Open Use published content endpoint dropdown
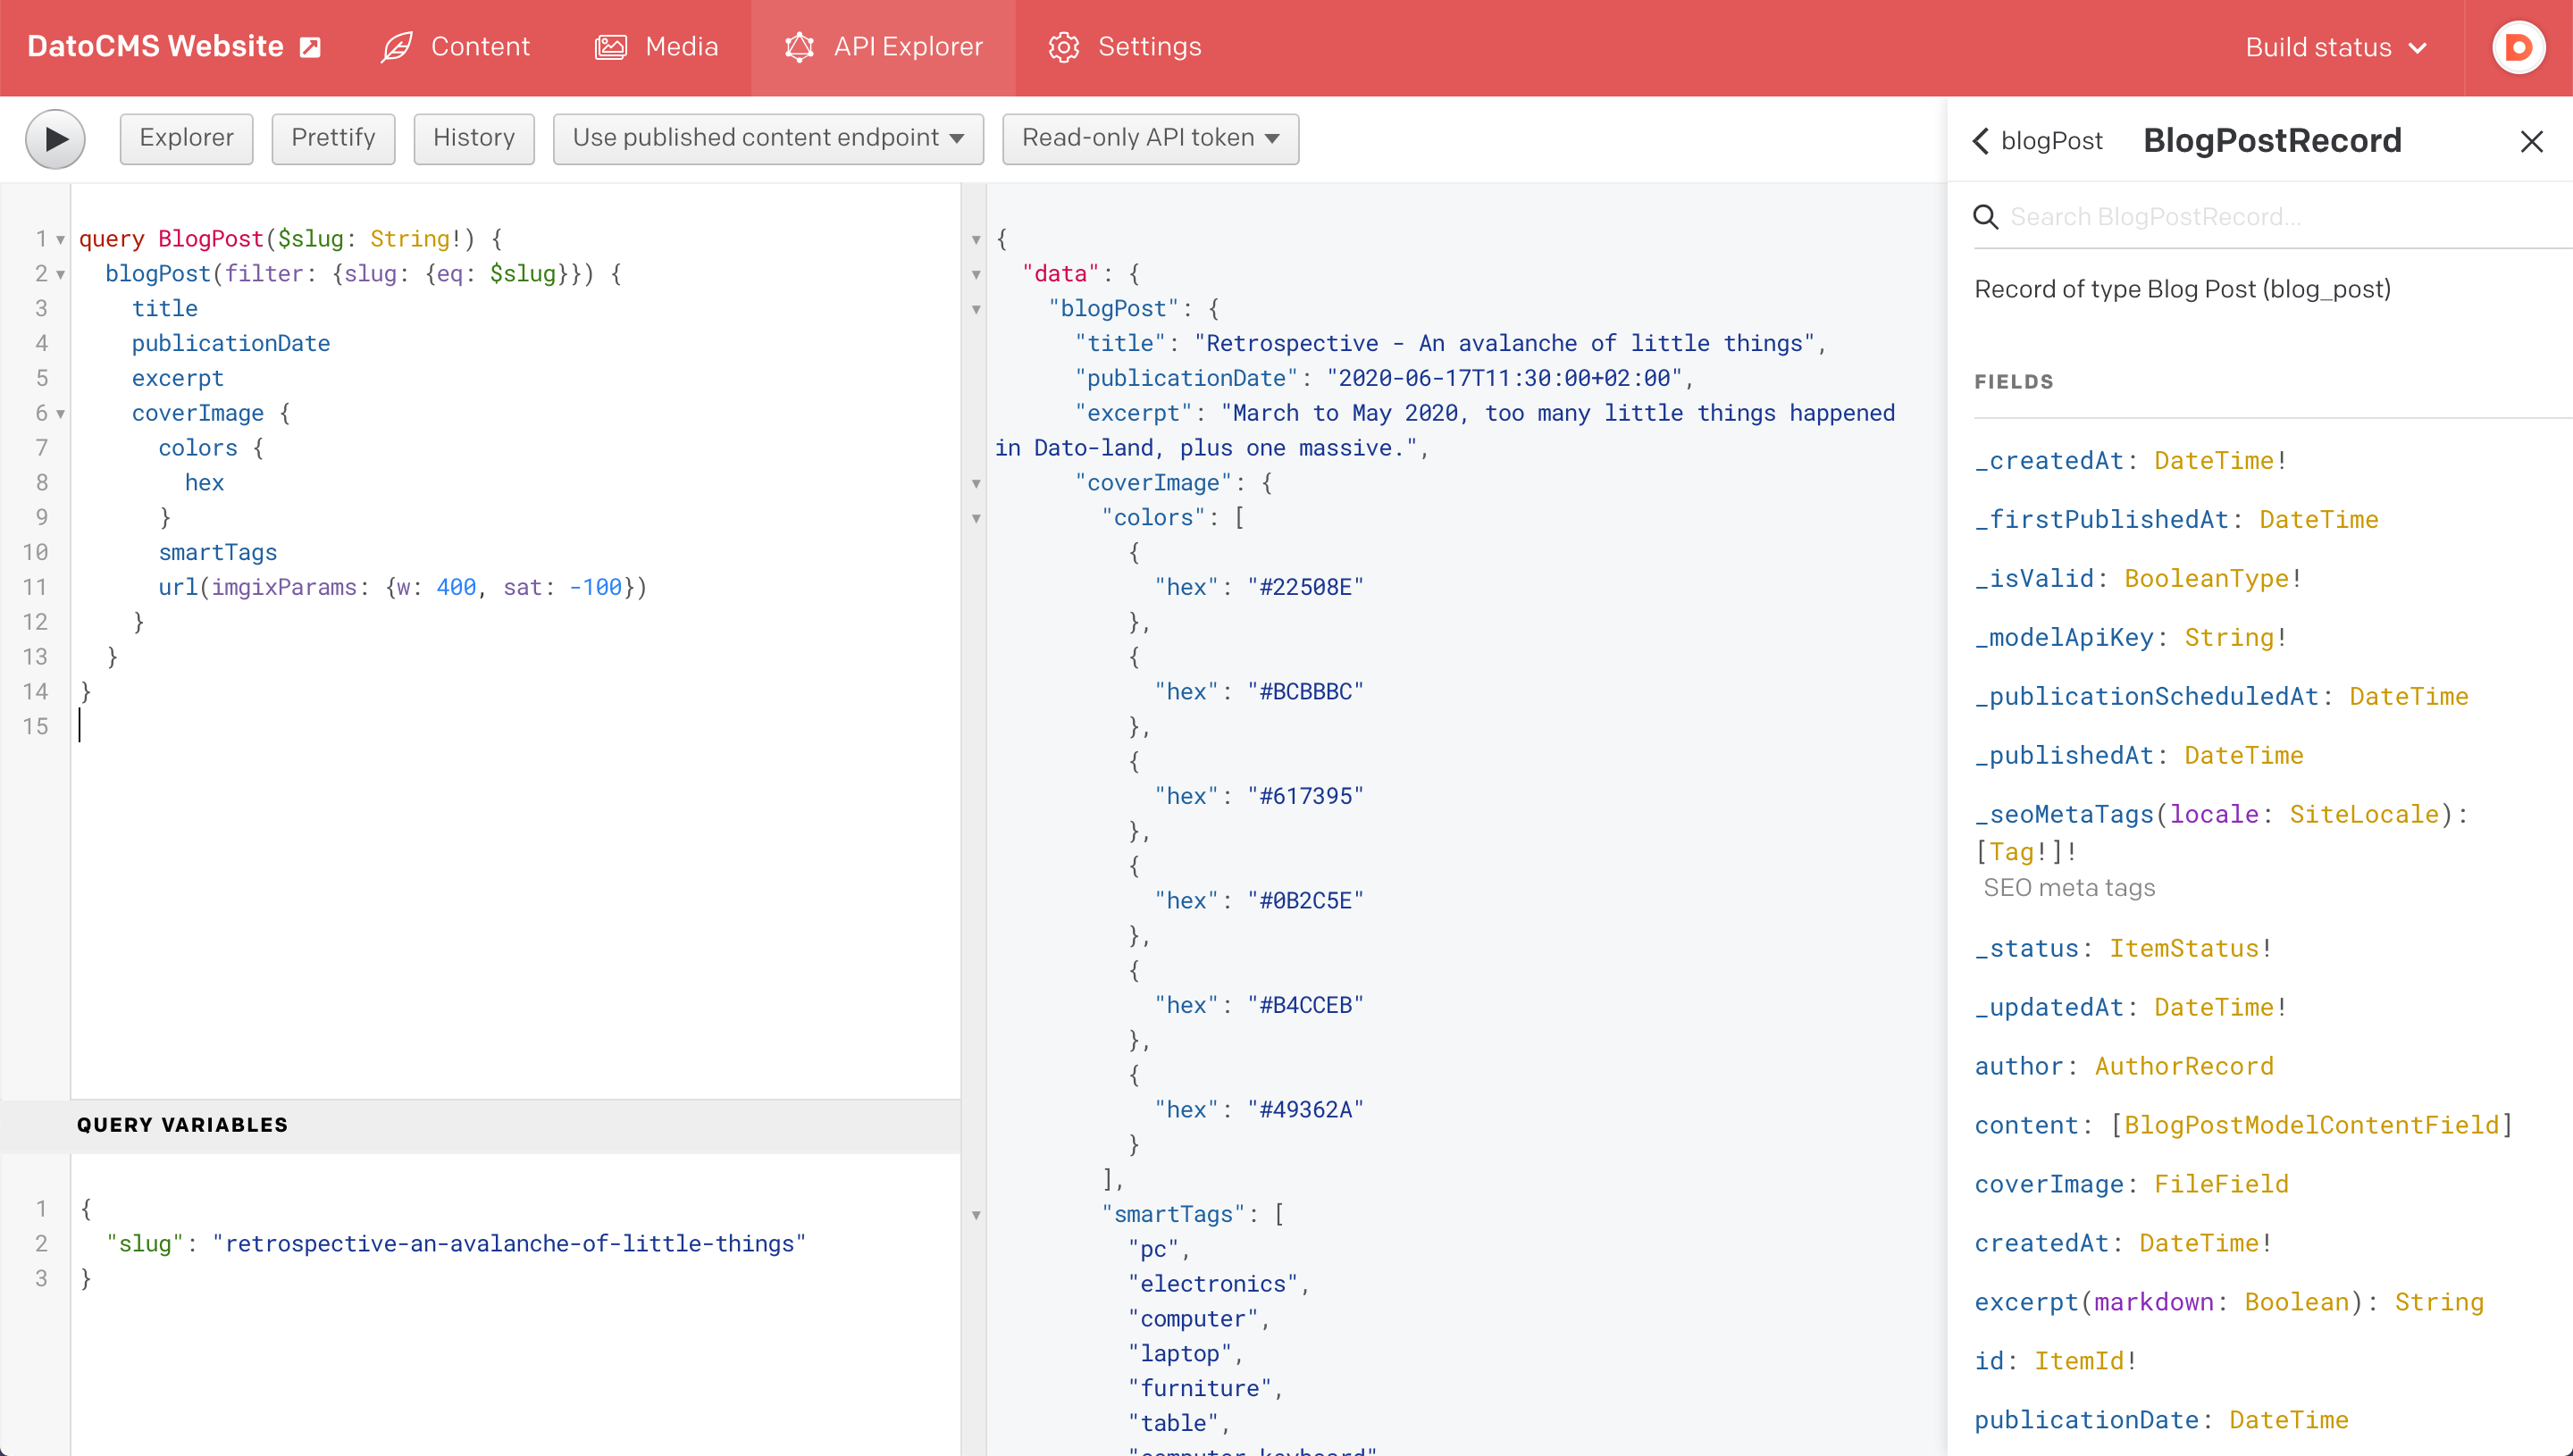This screenshot has height=1456, width=2573. point(767,138)
